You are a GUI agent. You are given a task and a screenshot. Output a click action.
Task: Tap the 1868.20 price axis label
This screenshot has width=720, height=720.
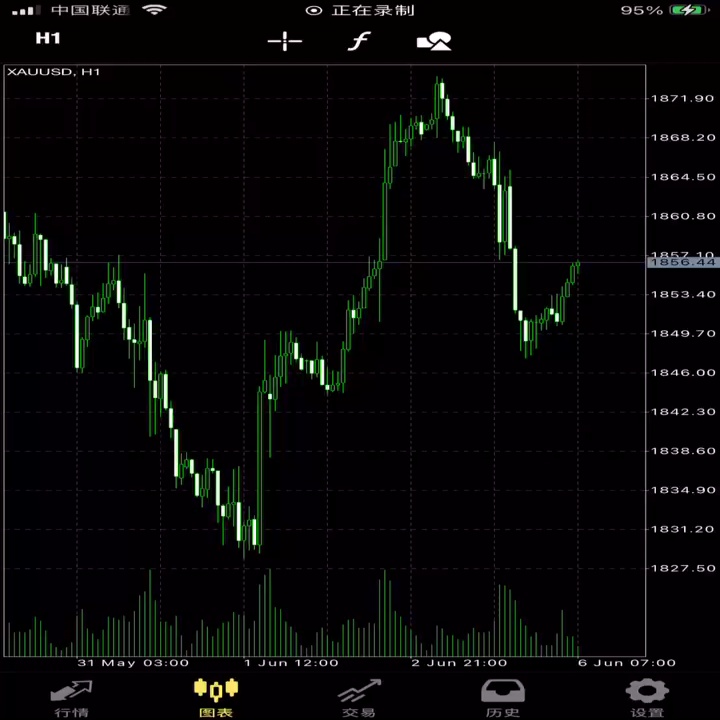(683, 137)
